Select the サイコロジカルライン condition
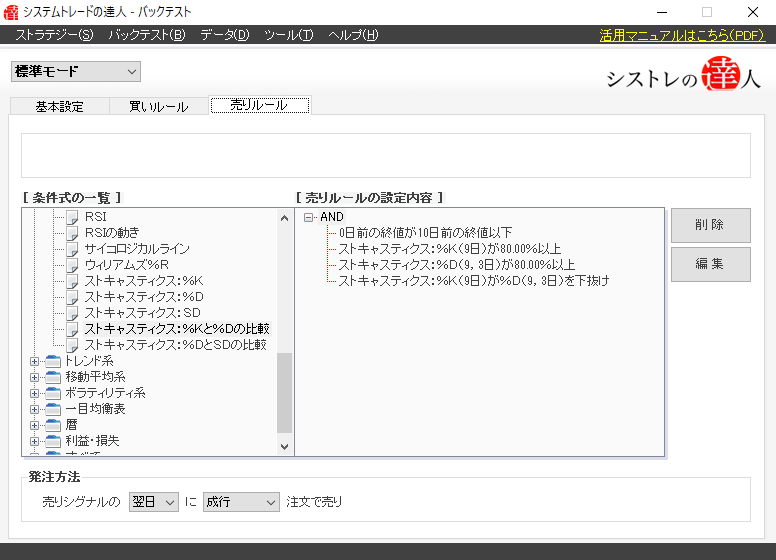The image size is (776, 560). click(137, 249)
